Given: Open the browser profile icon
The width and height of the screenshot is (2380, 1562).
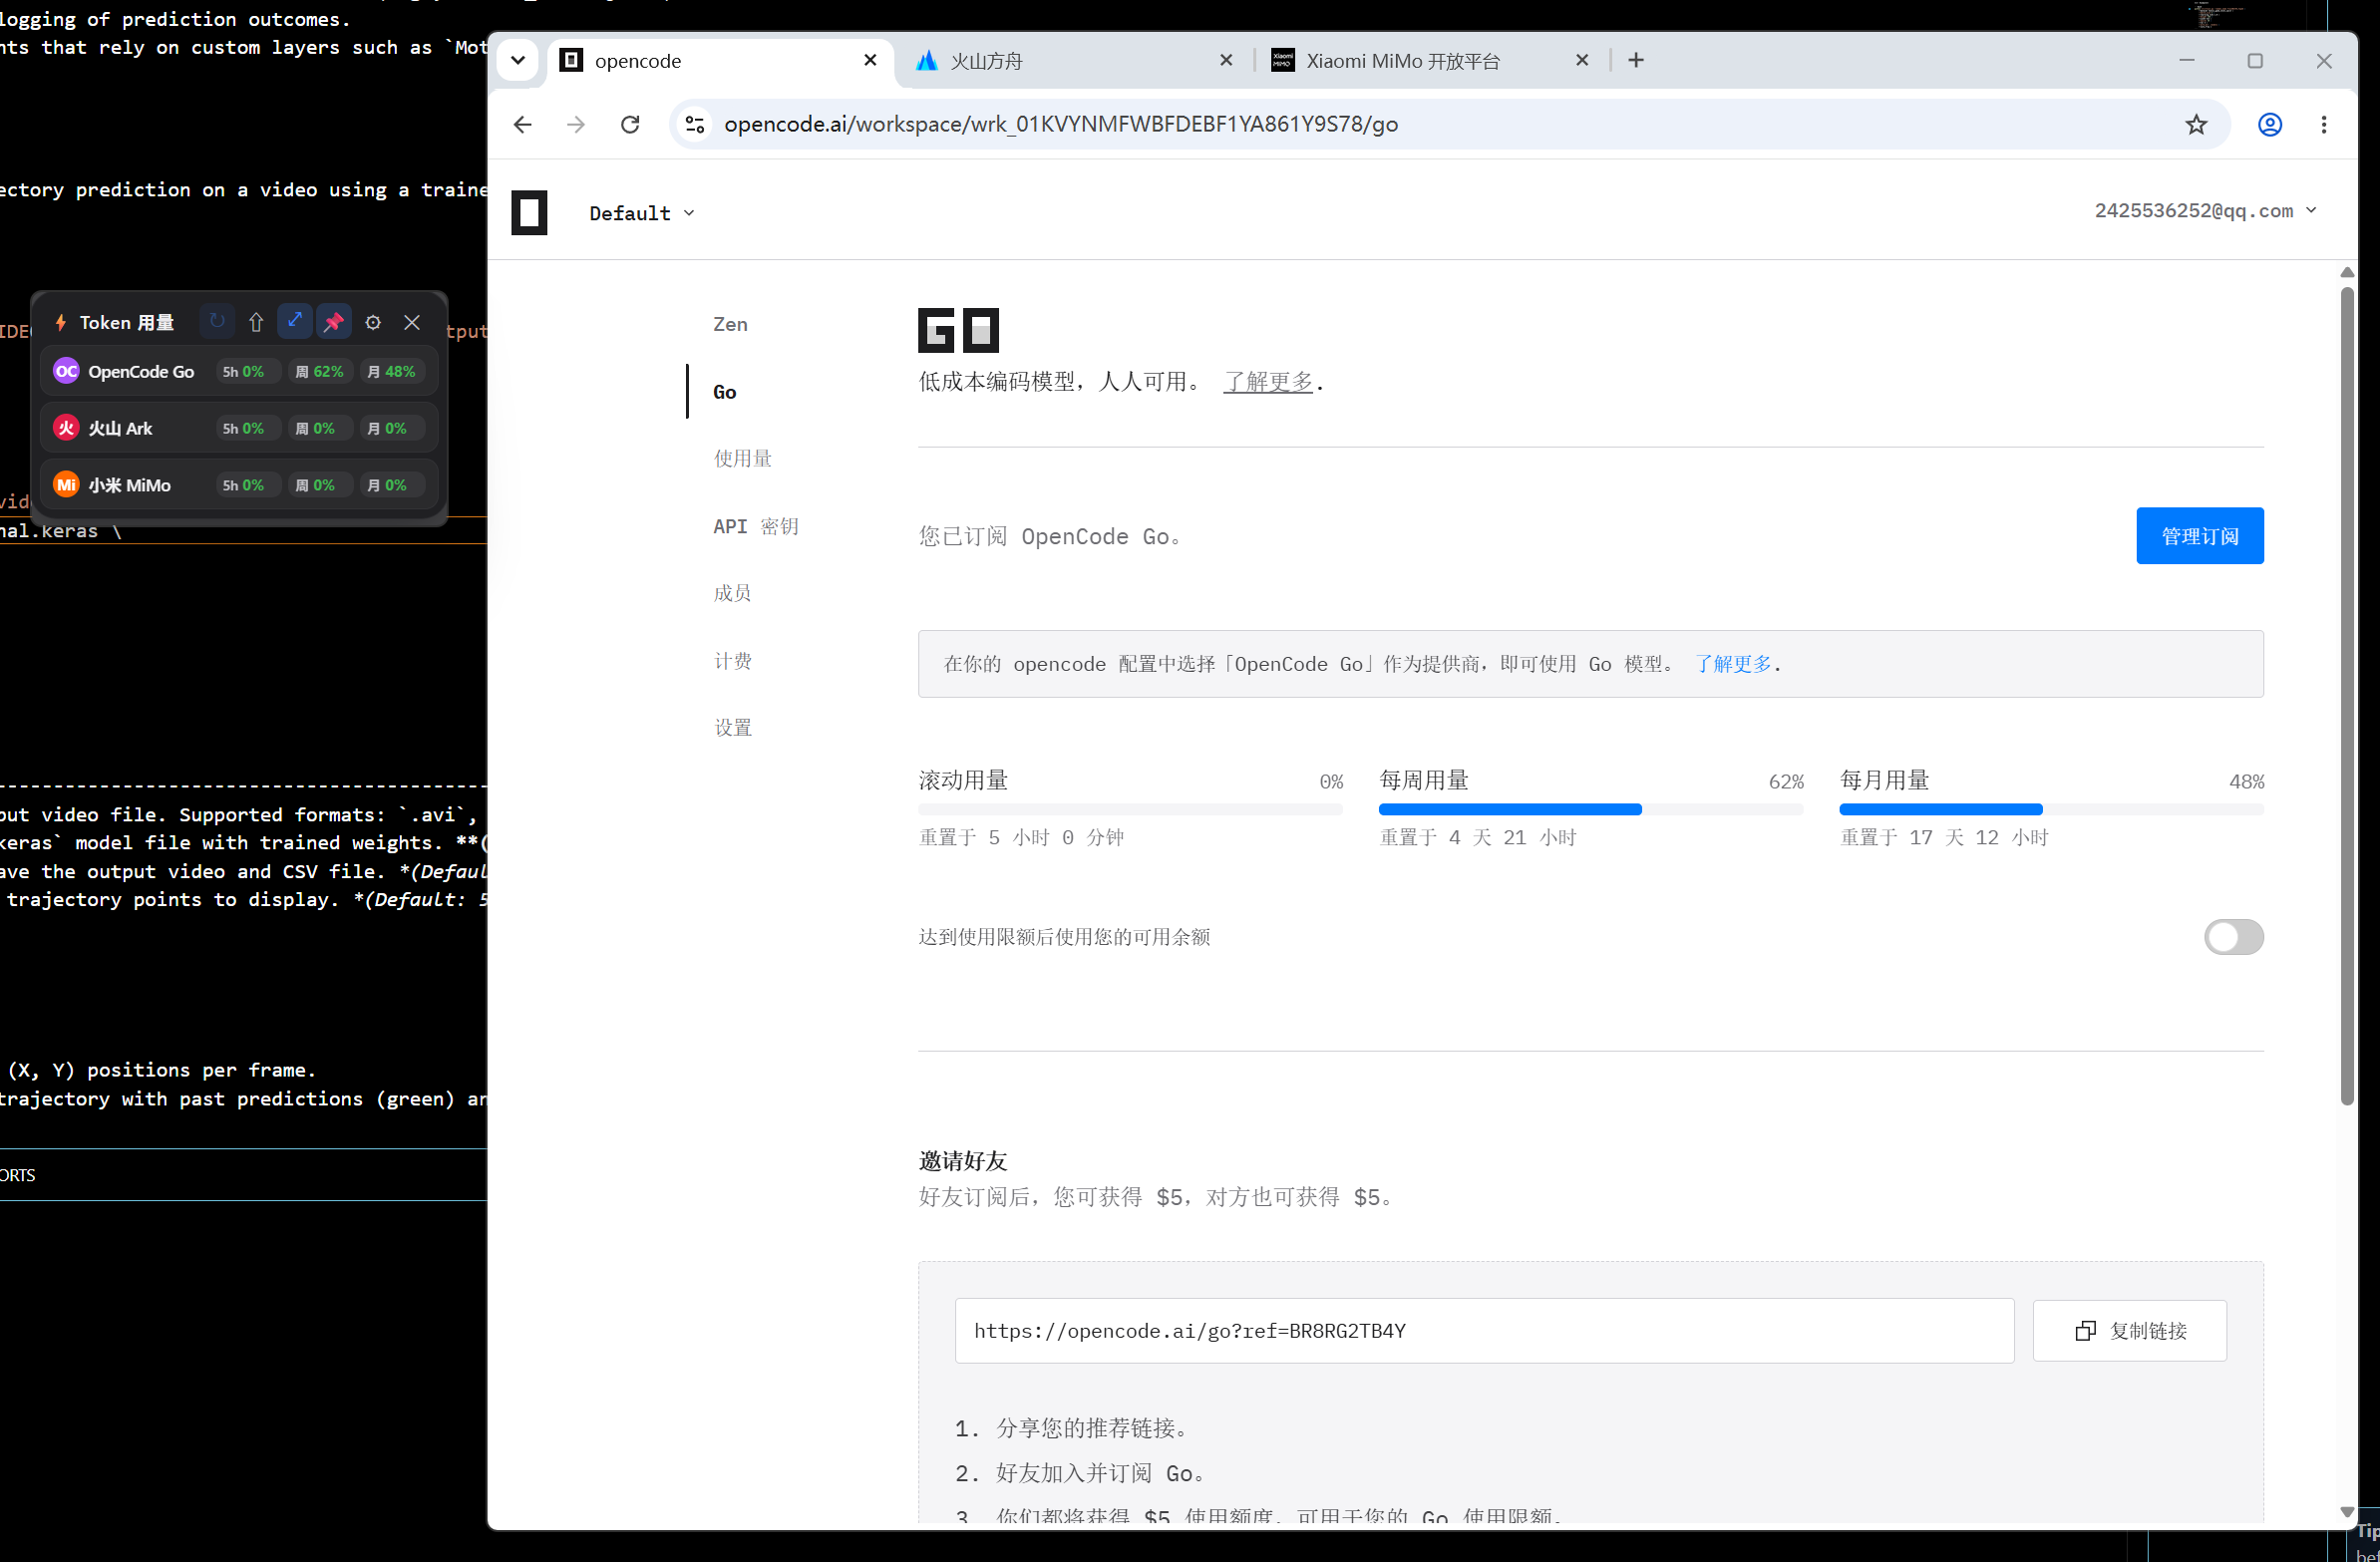Looking at the screenshot, I should tap(2270, 124).
